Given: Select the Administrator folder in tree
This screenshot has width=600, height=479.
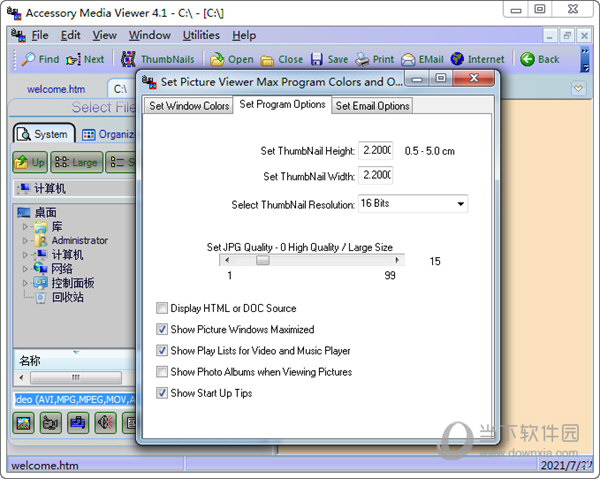Looking at the screenshot, I should pos(80,241).
